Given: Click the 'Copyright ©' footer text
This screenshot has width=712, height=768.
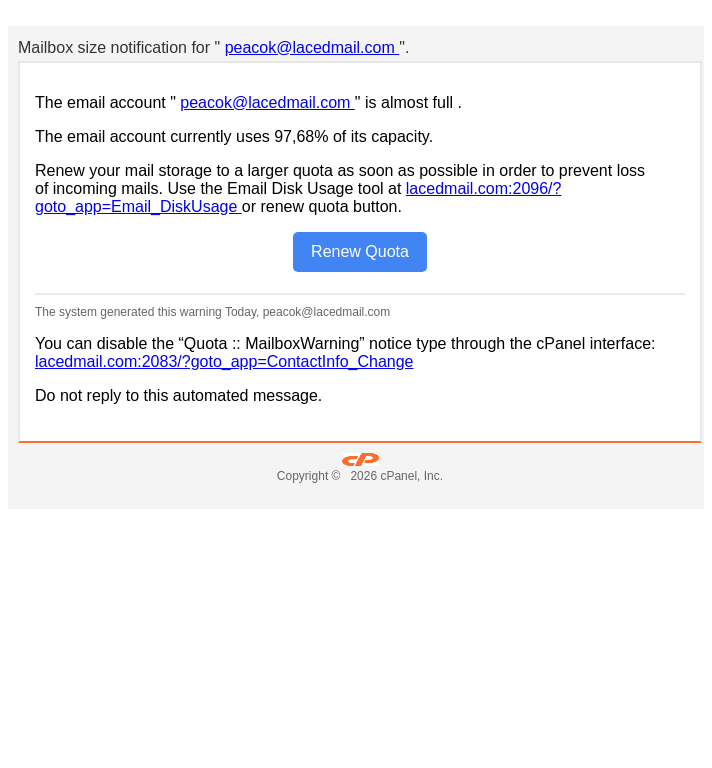Looking at the screenshot, I should tap(309, 476).
